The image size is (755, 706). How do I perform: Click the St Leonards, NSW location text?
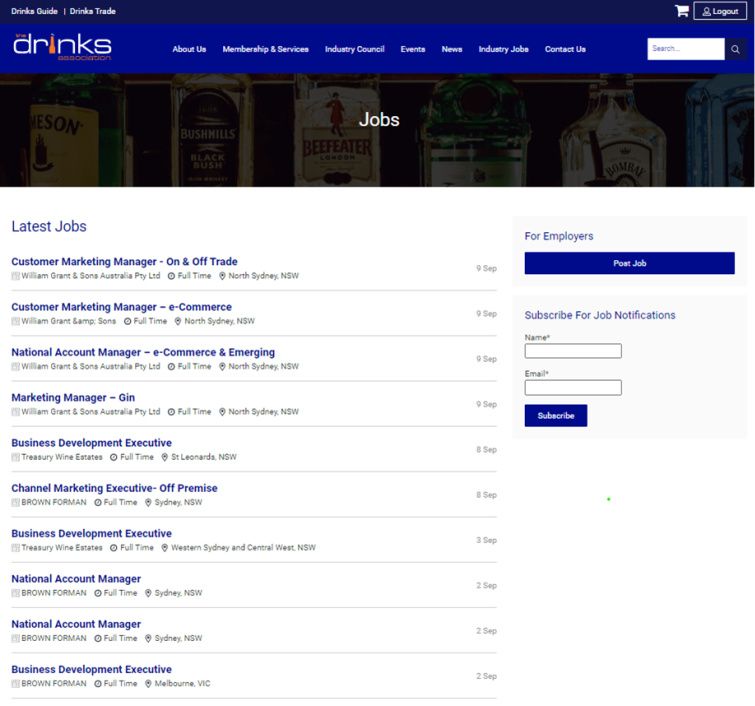click(204, 457)
